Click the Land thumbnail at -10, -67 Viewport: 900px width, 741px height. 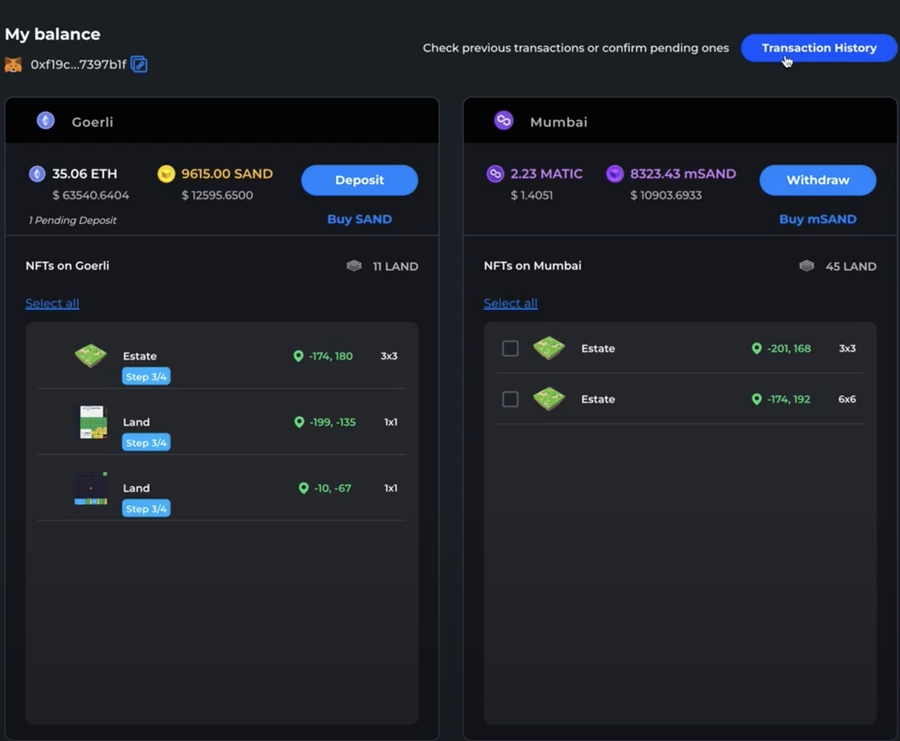point(91,488)
